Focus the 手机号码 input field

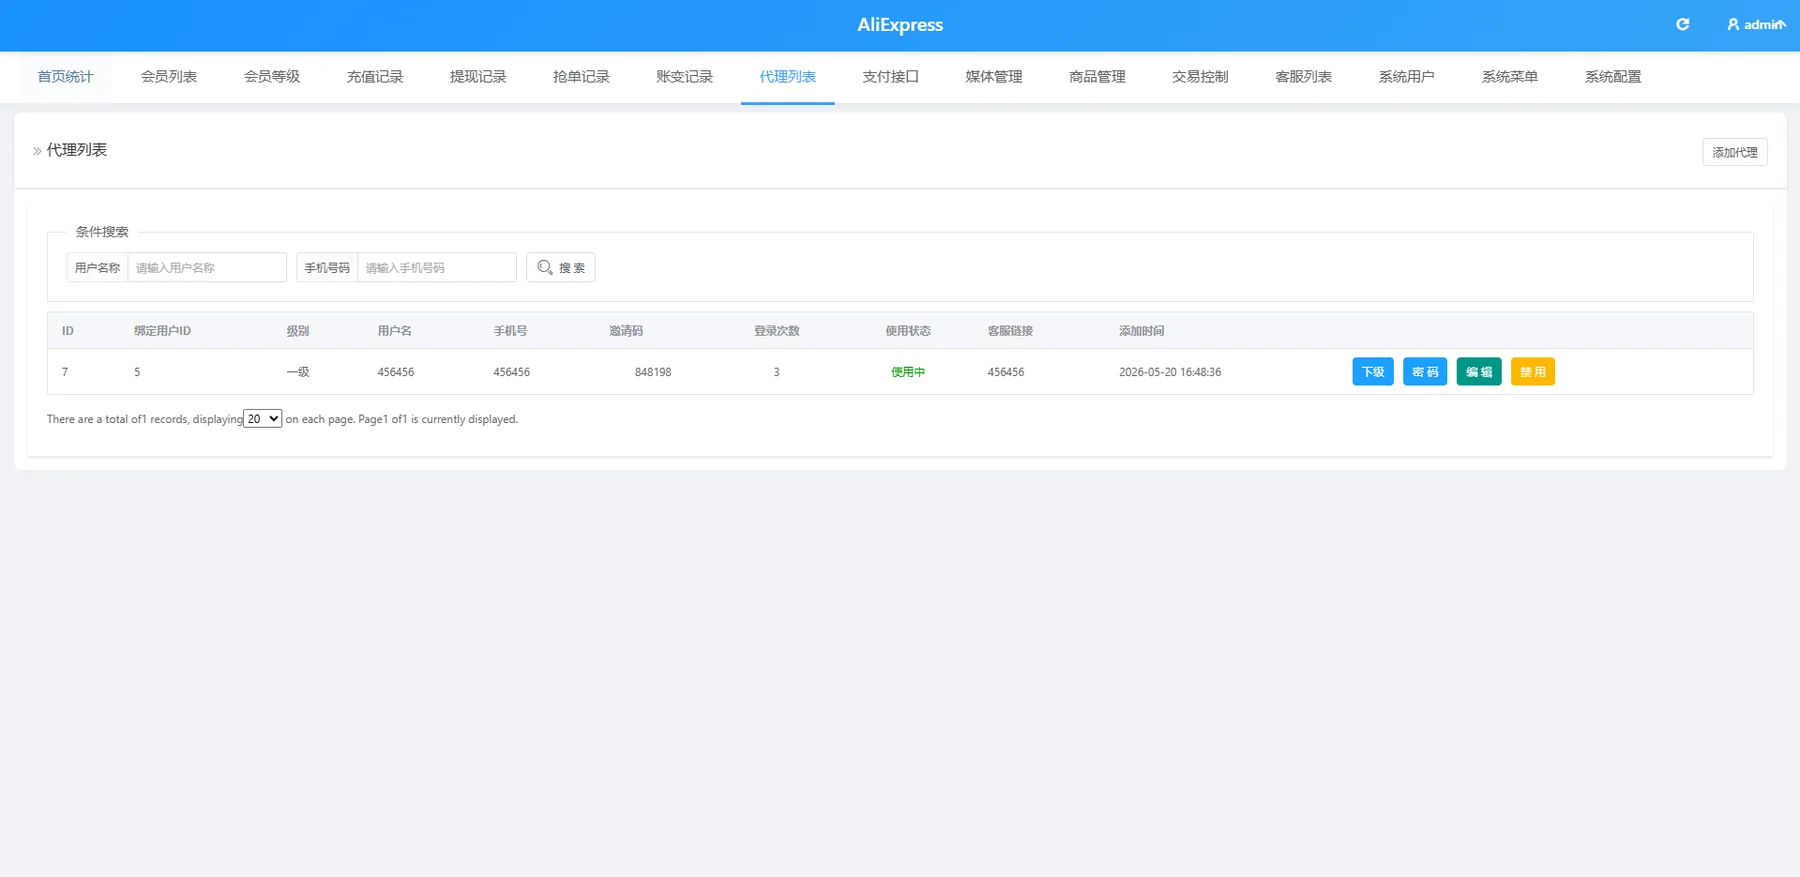coord(437,267)
